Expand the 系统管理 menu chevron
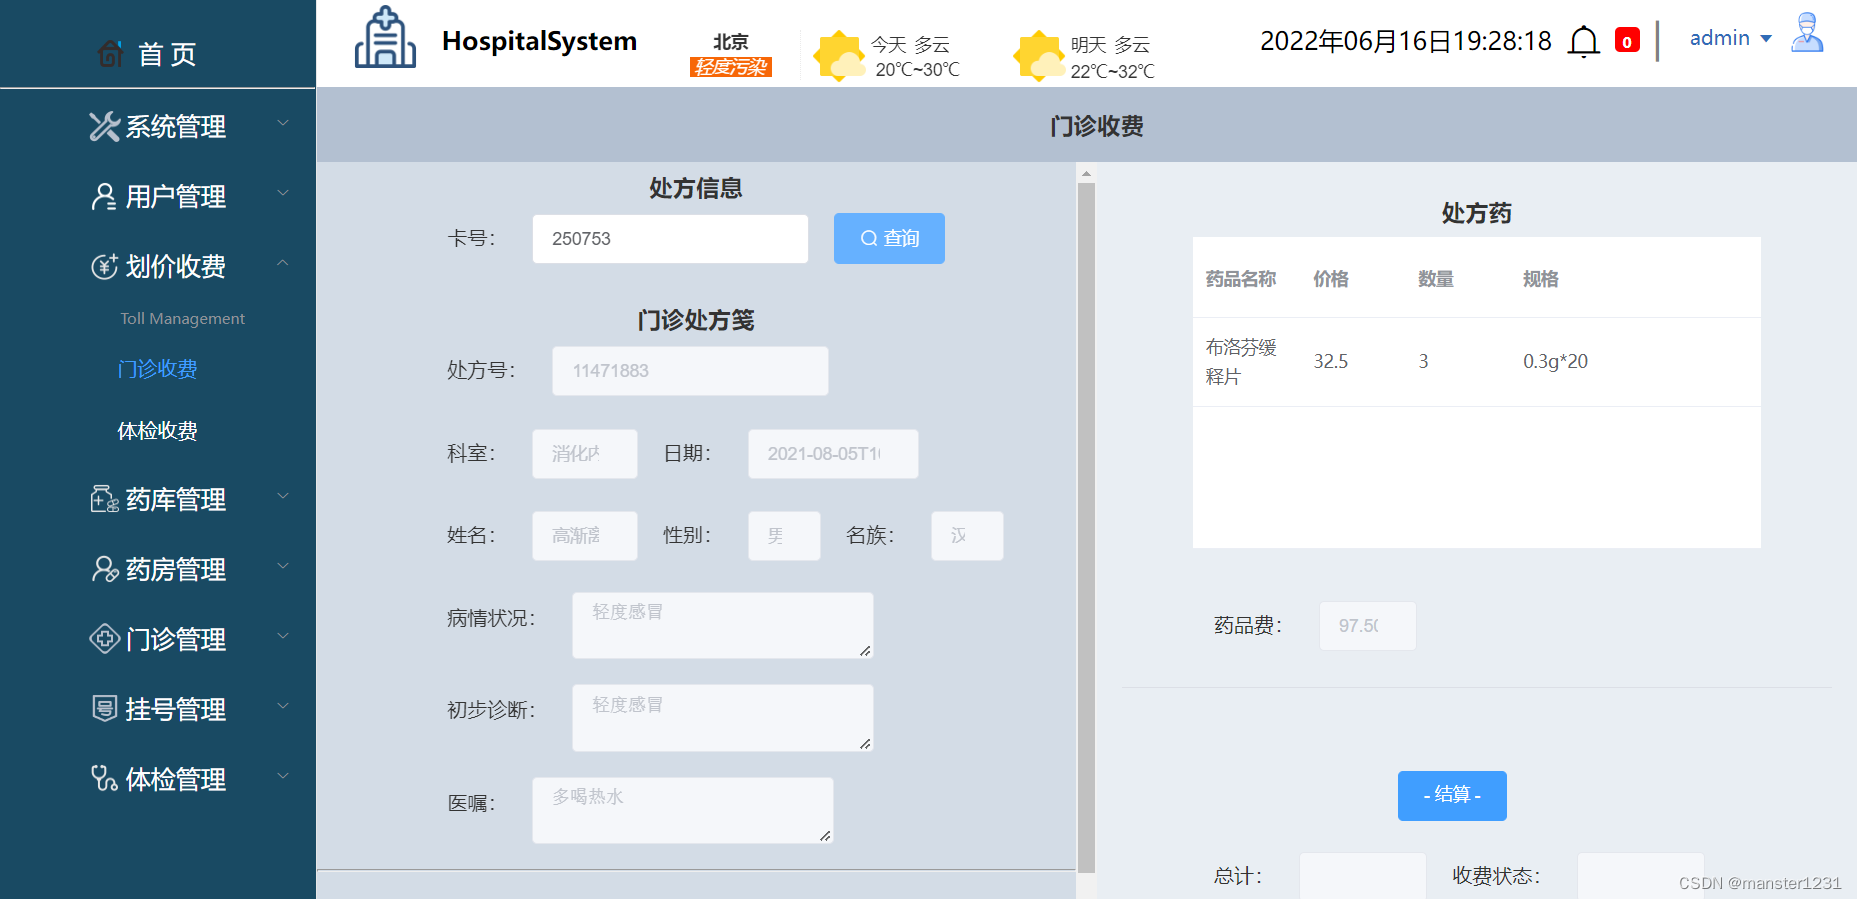The height and width of the screenshot is (899, 1857). click(283, 123)
